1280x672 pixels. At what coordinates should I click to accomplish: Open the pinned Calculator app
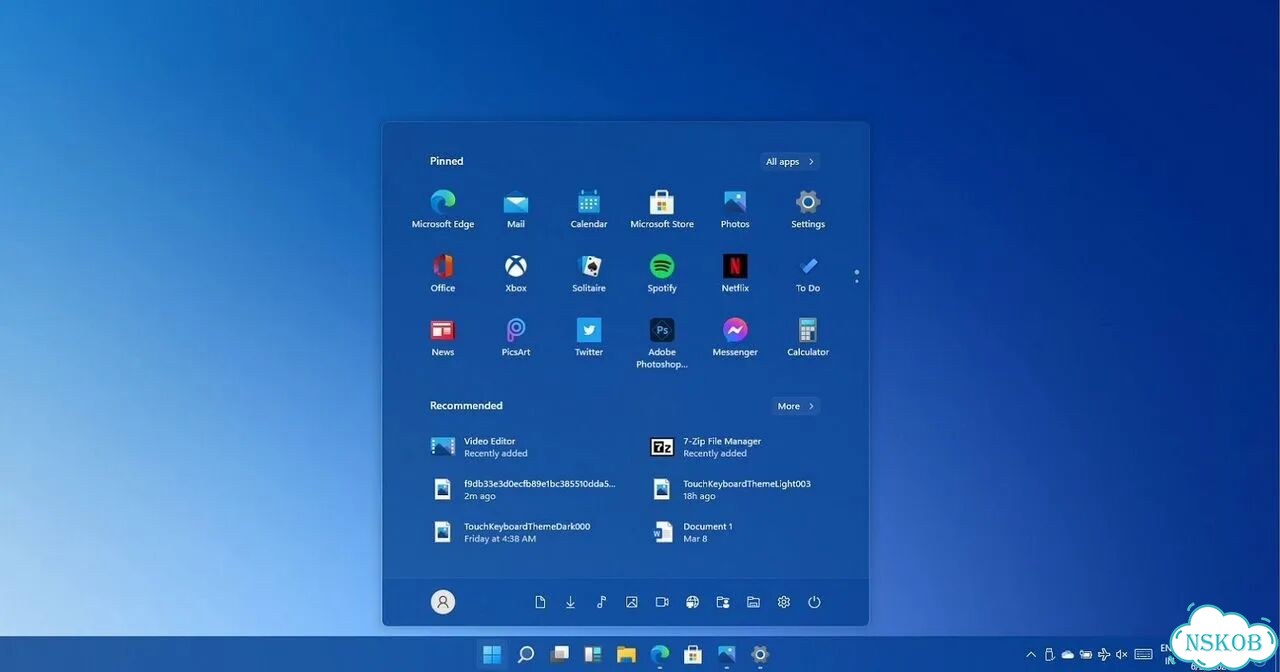click(x=808, y=338)
